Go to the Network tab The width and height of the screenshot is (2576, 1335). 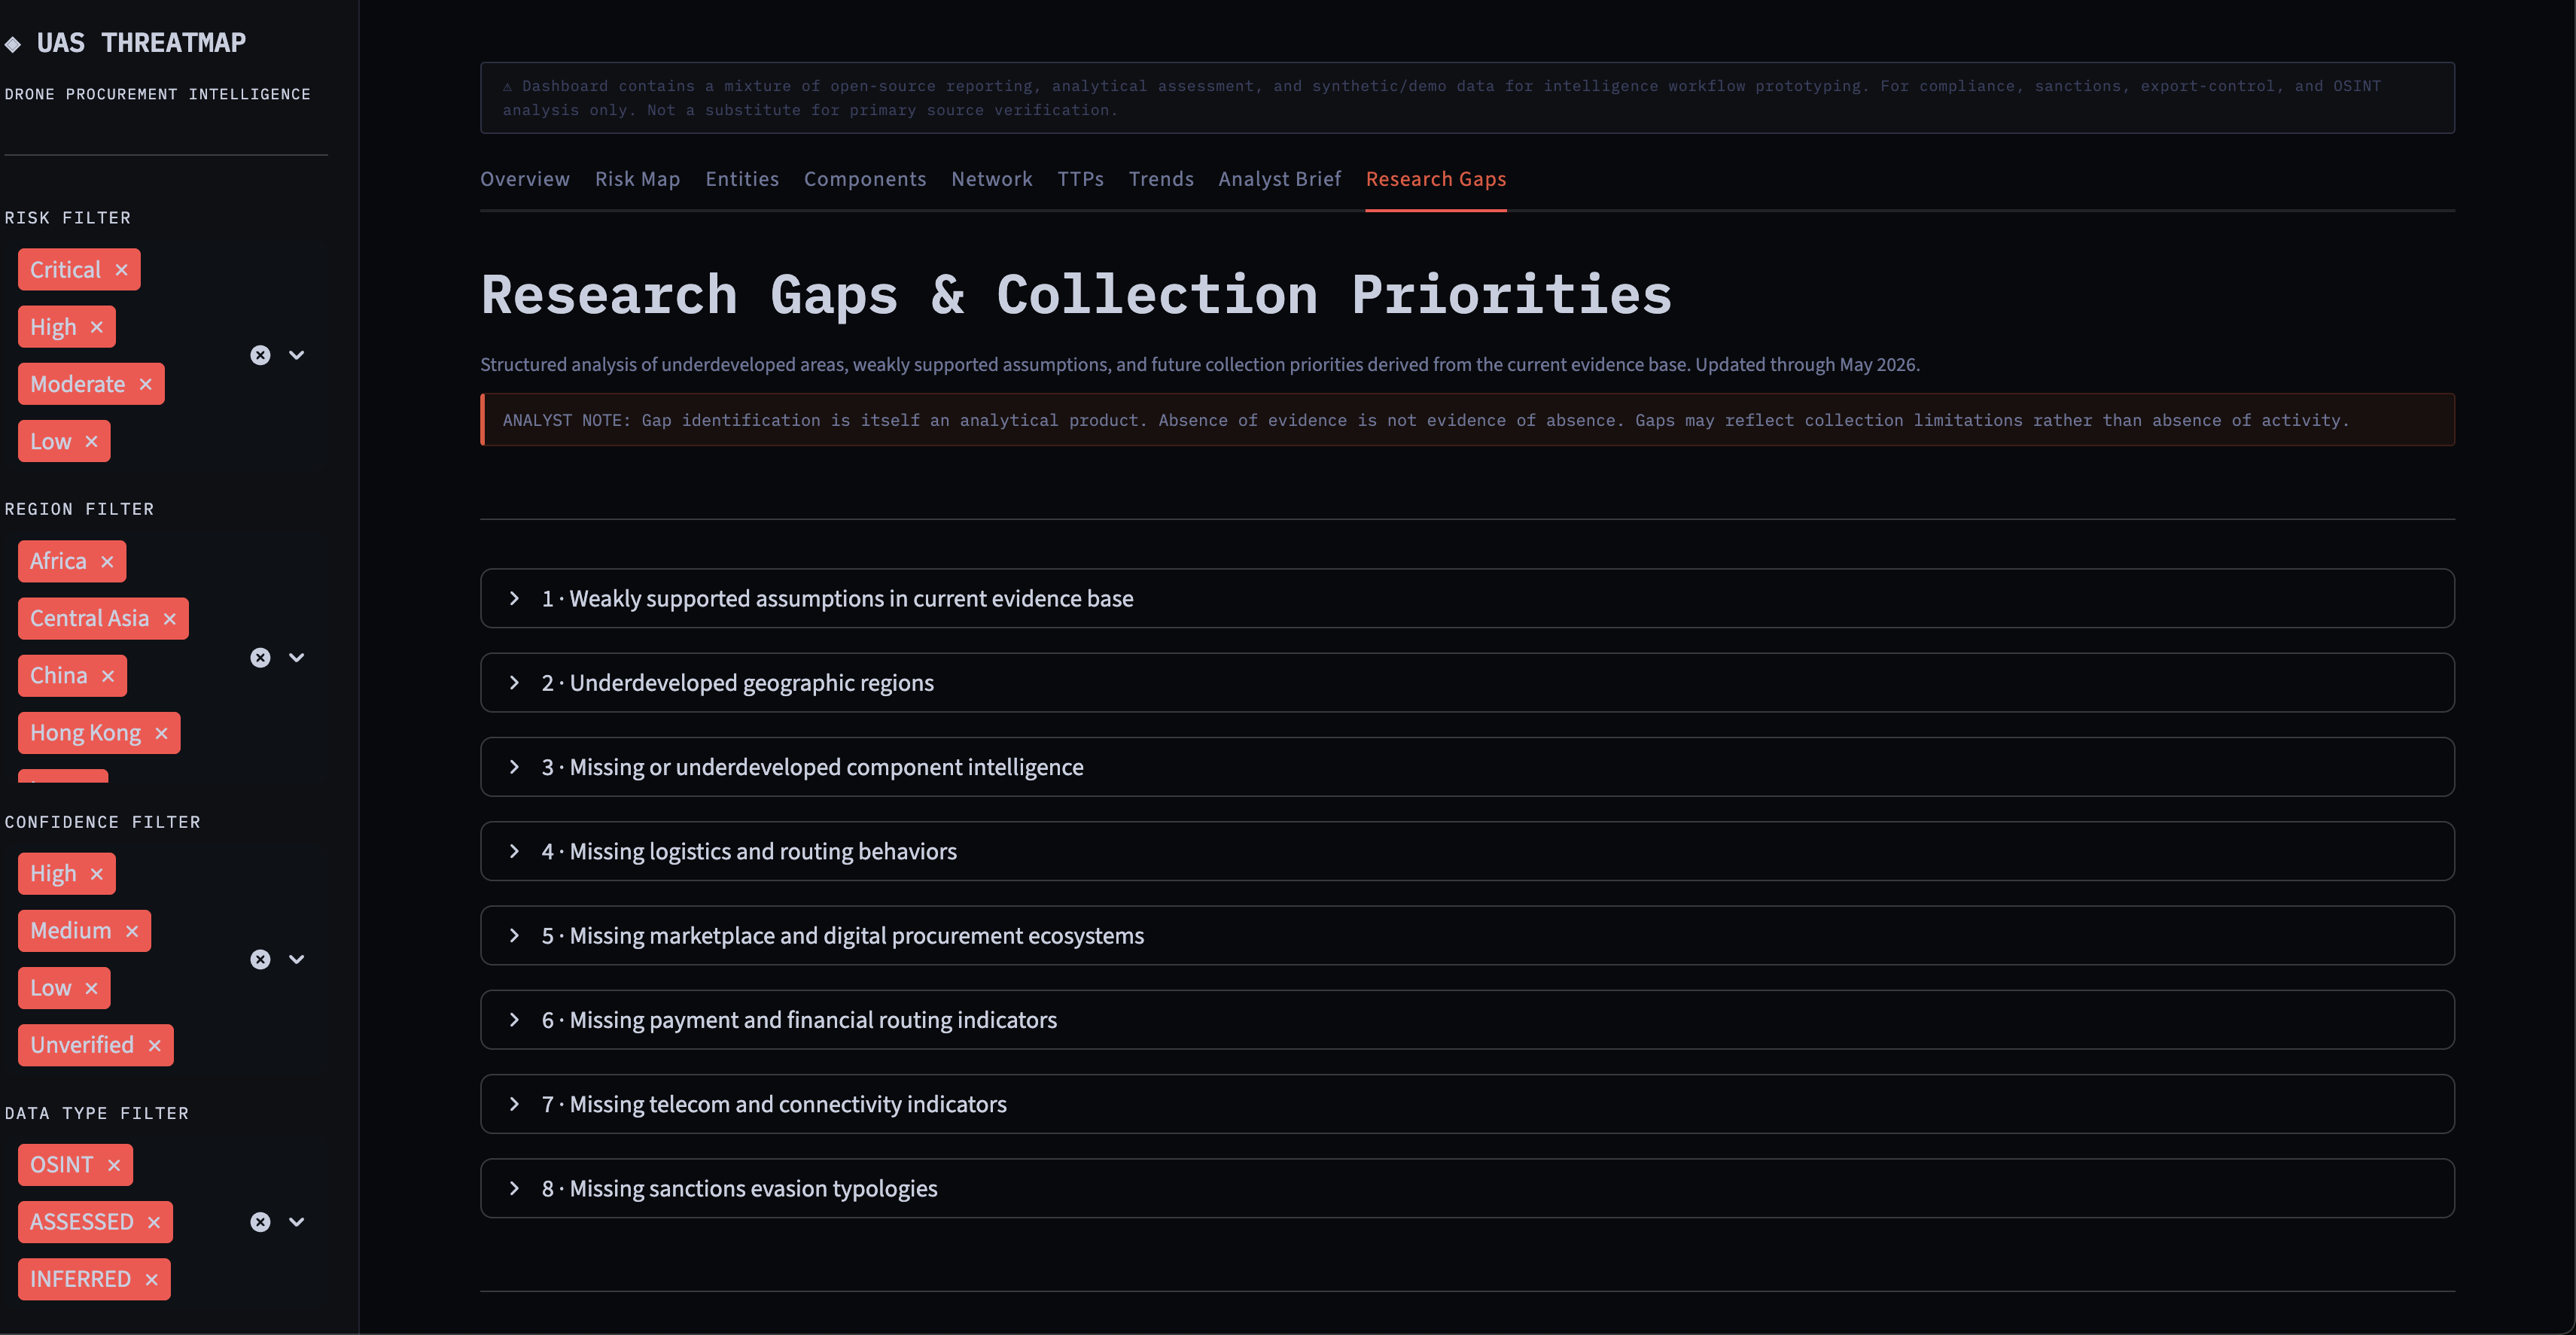(x=992, y=179)
